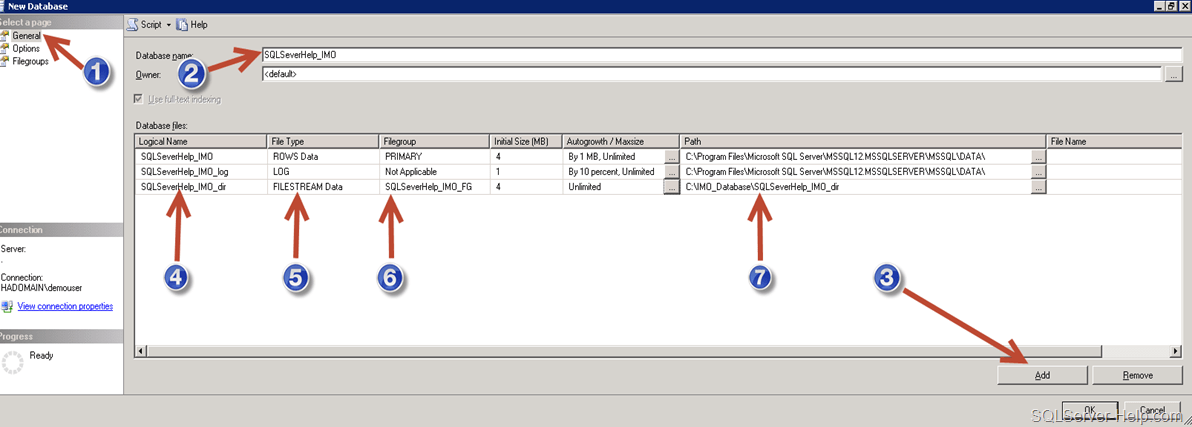1192x427 pixels.
Task: Switch to the Filegroups page
Action: pos(30,61)
